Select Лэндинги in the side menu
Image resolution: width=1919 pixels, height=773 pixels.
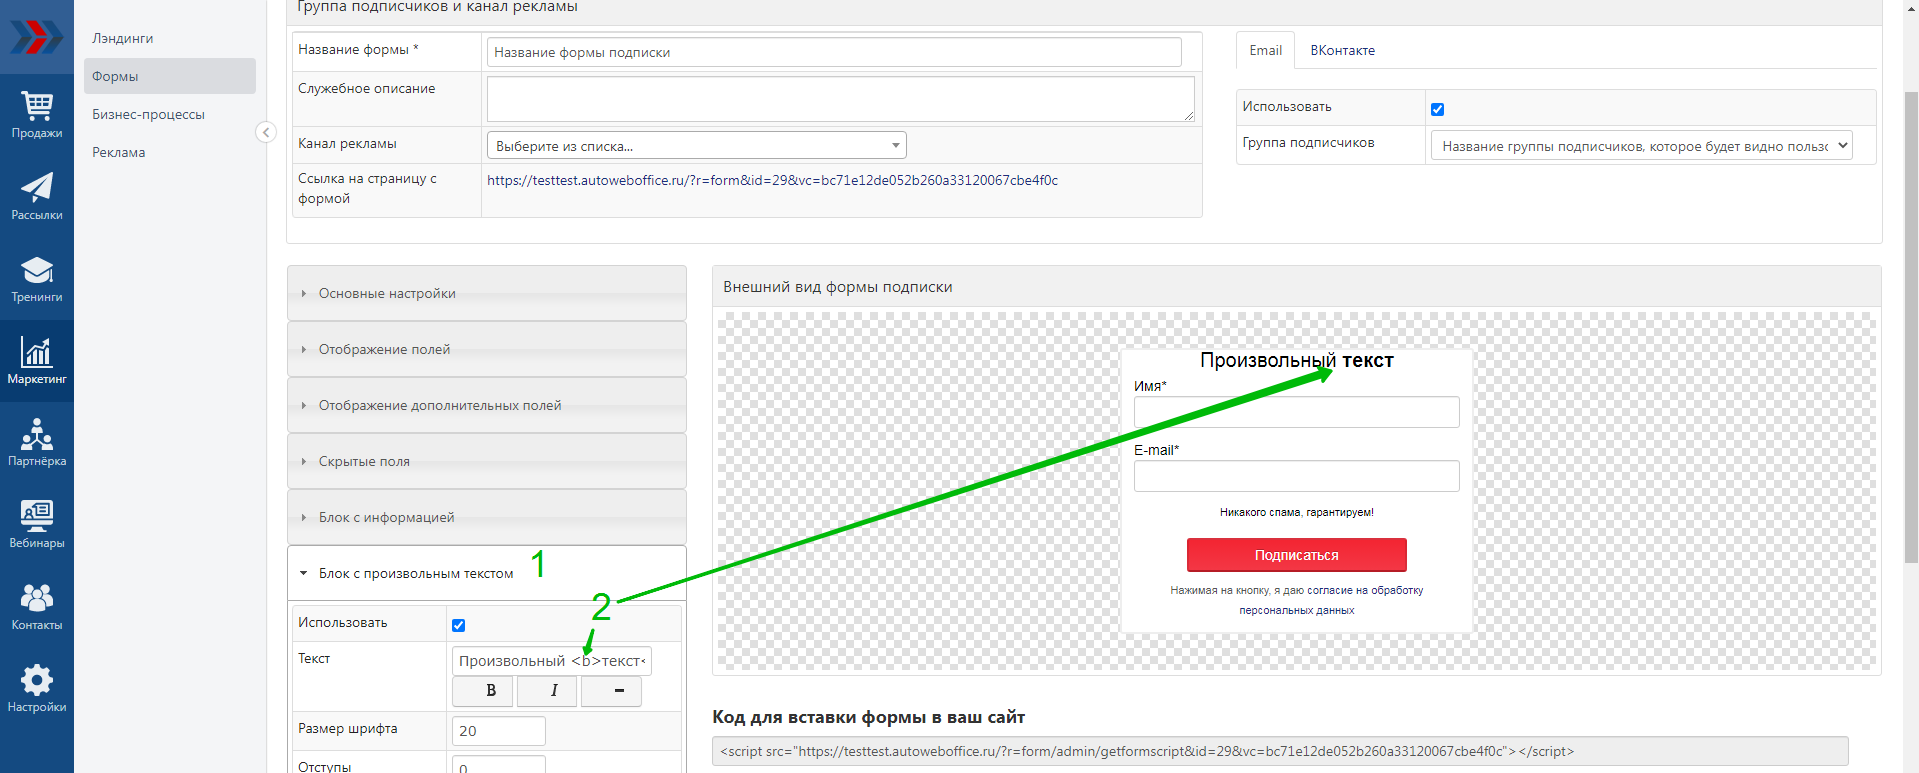(x=123, y=38)
